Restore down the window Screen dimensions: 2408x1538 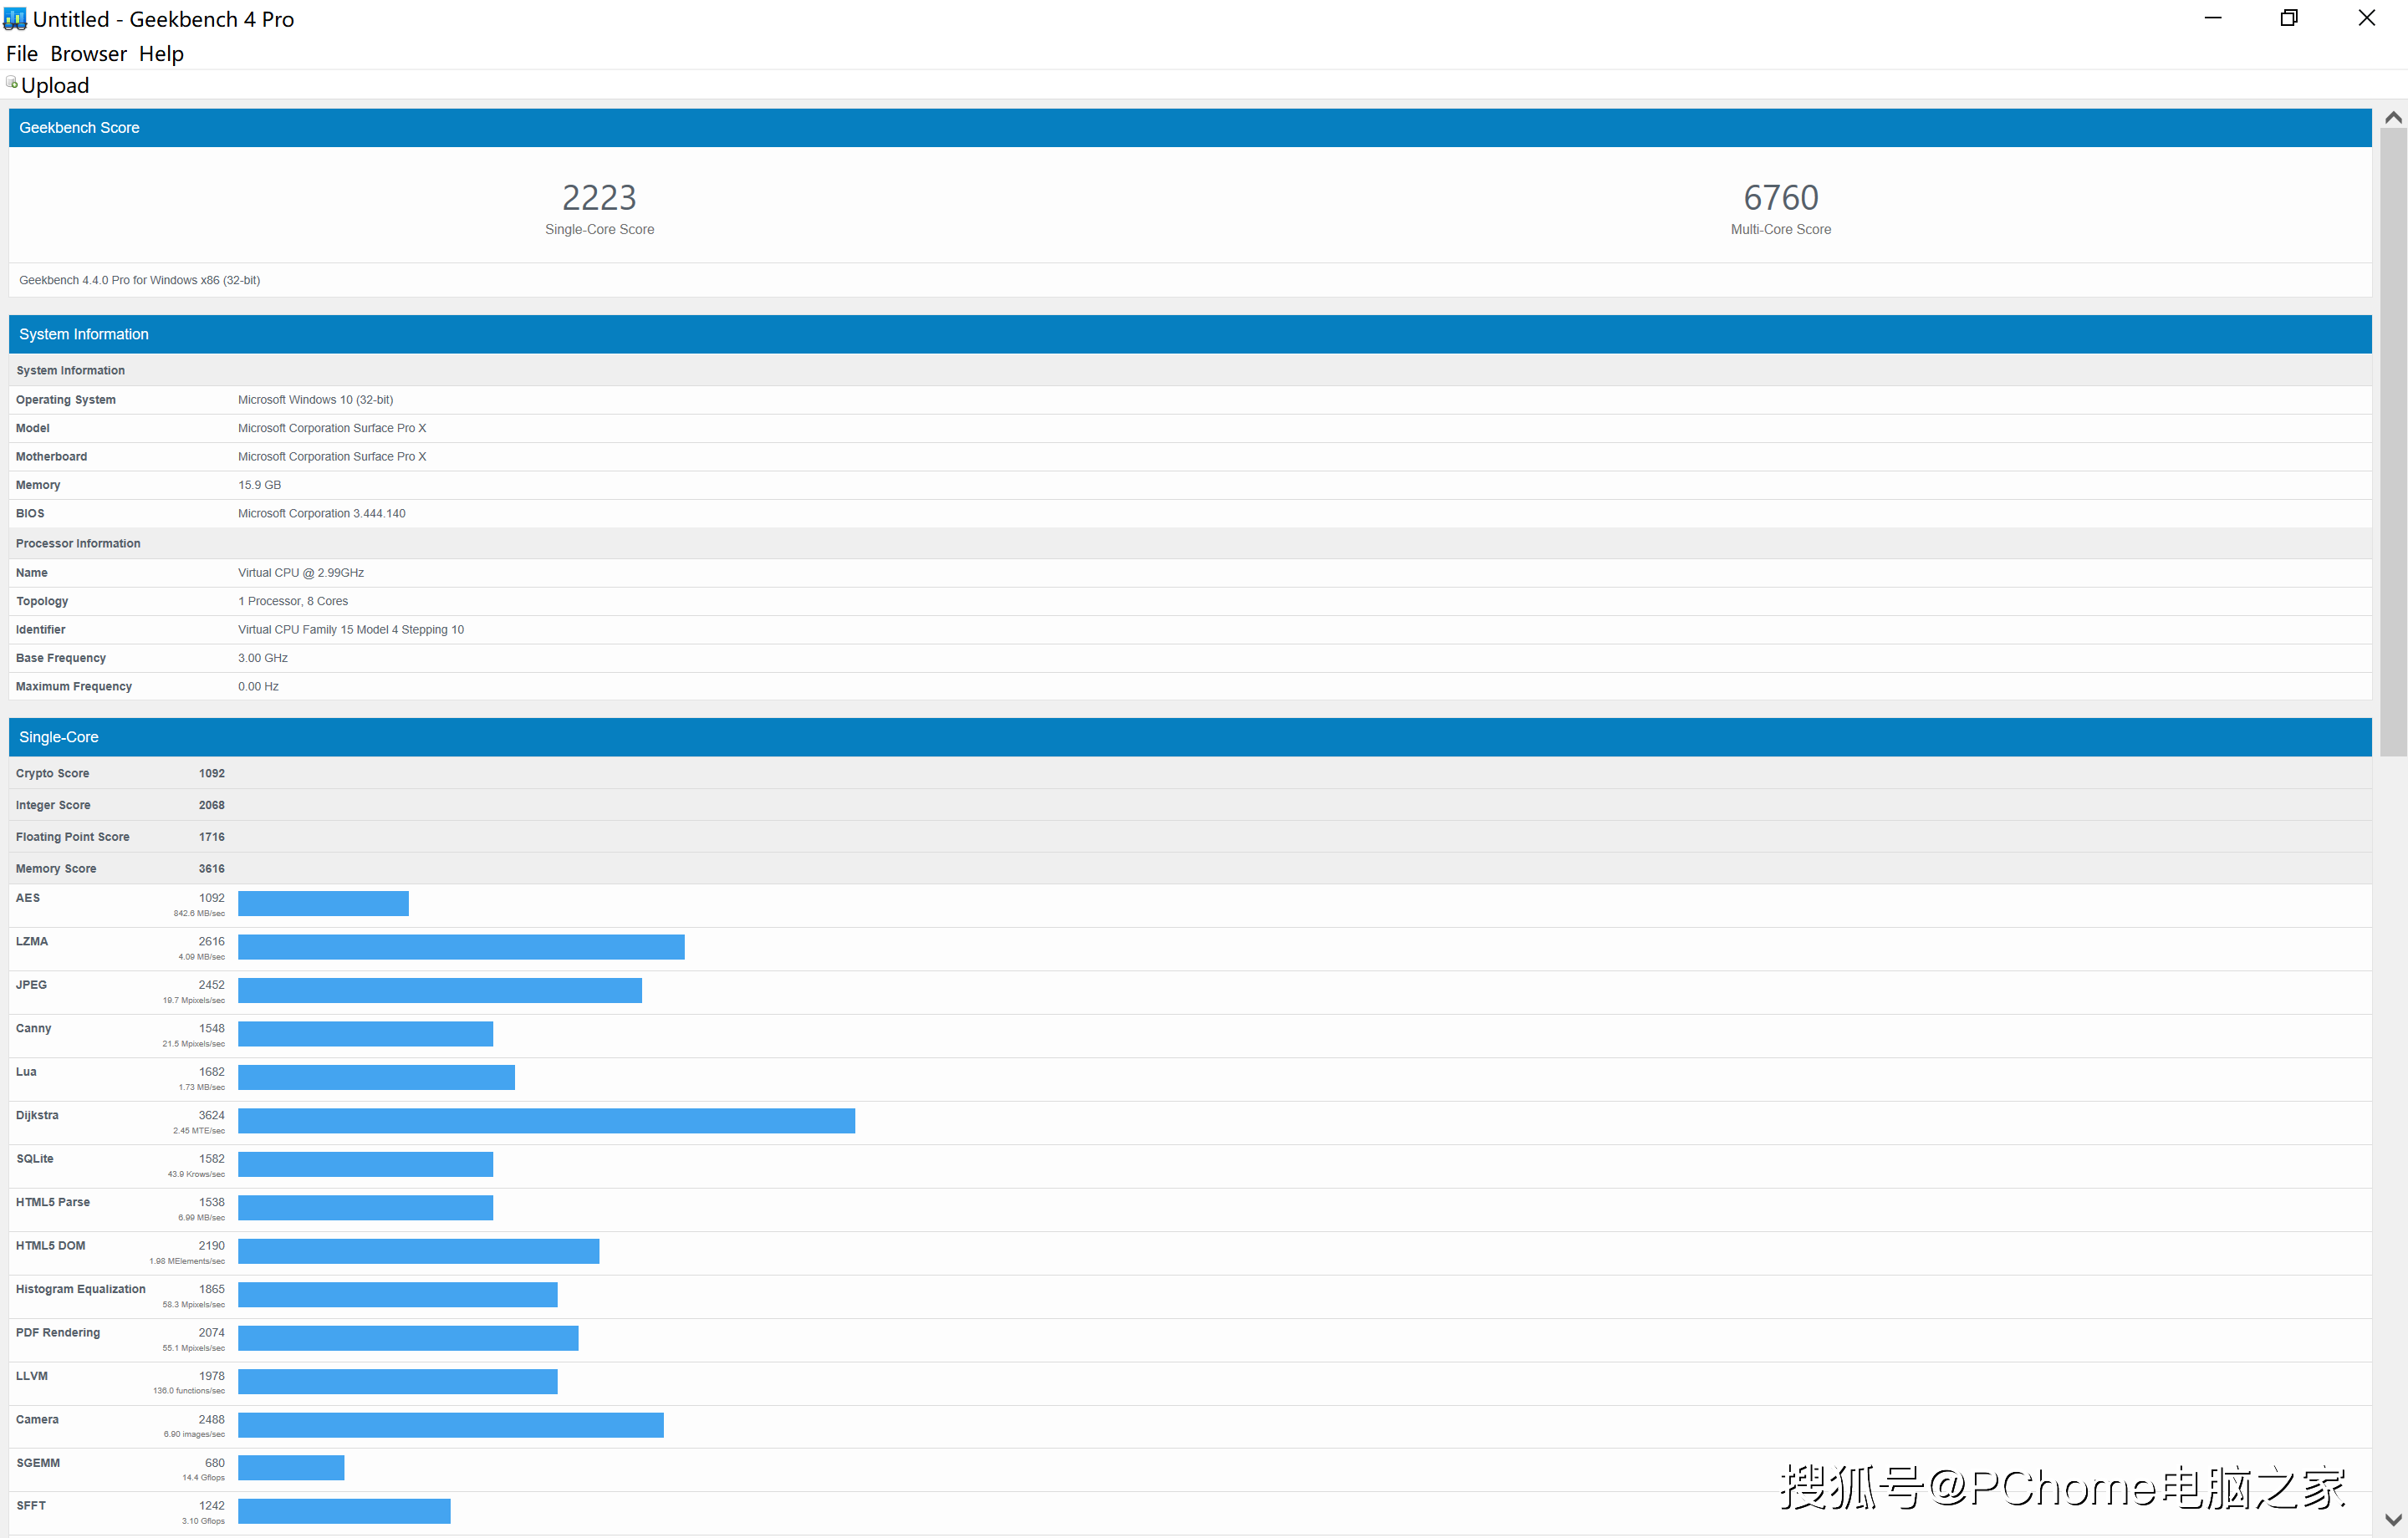tap(2288, 18)
